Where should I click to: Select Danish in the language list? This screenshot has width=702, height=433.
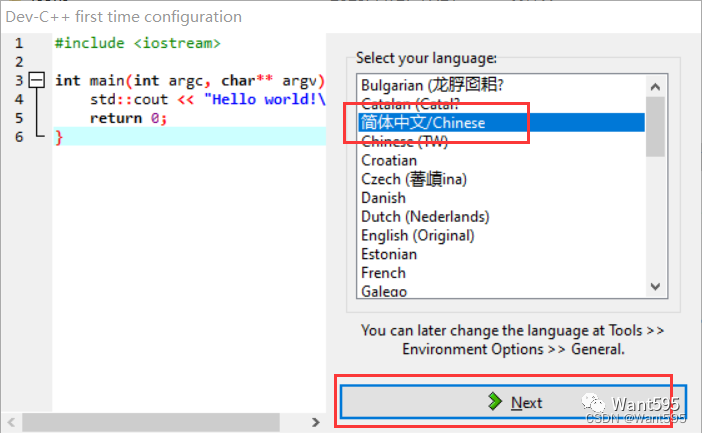pyautogui.click(x=501, y=198)
